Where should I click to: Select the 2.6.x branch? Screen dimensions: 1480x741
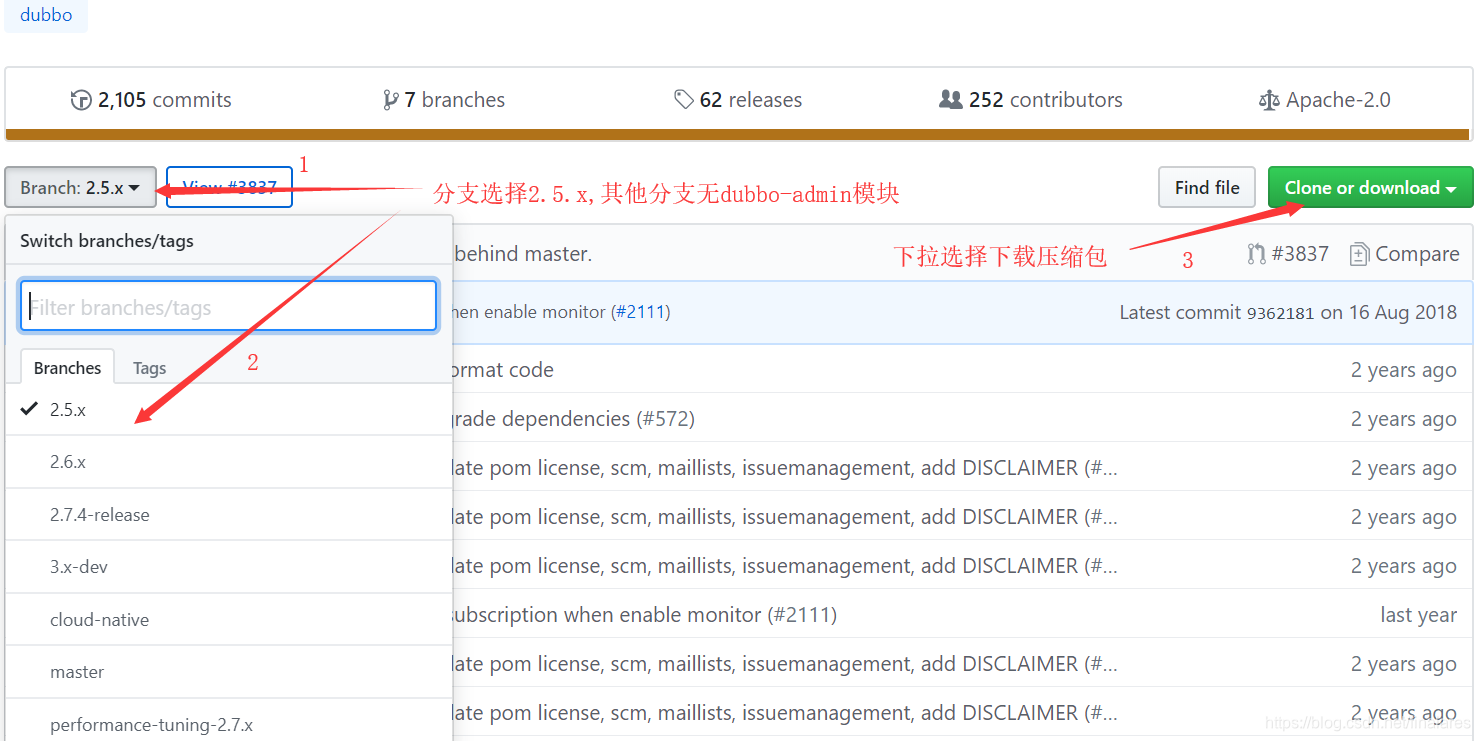(x=229, y=462)
